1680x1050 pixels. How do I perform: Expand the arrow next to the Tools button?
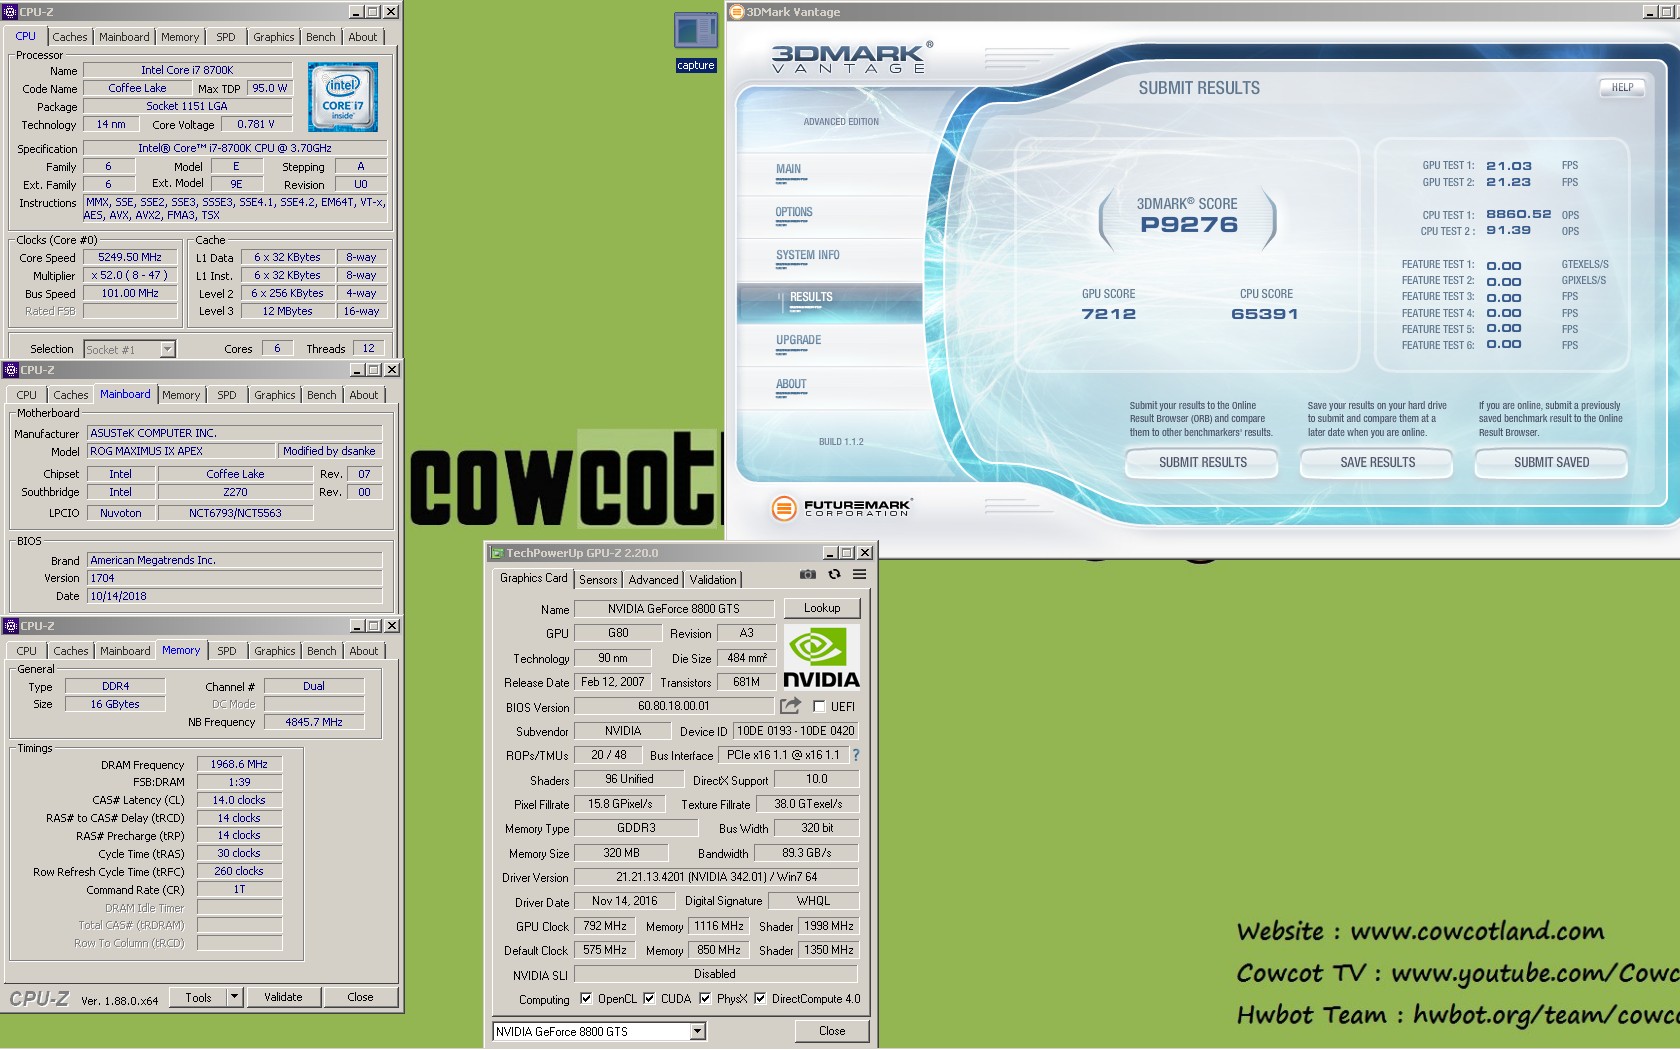click(234, 997)
